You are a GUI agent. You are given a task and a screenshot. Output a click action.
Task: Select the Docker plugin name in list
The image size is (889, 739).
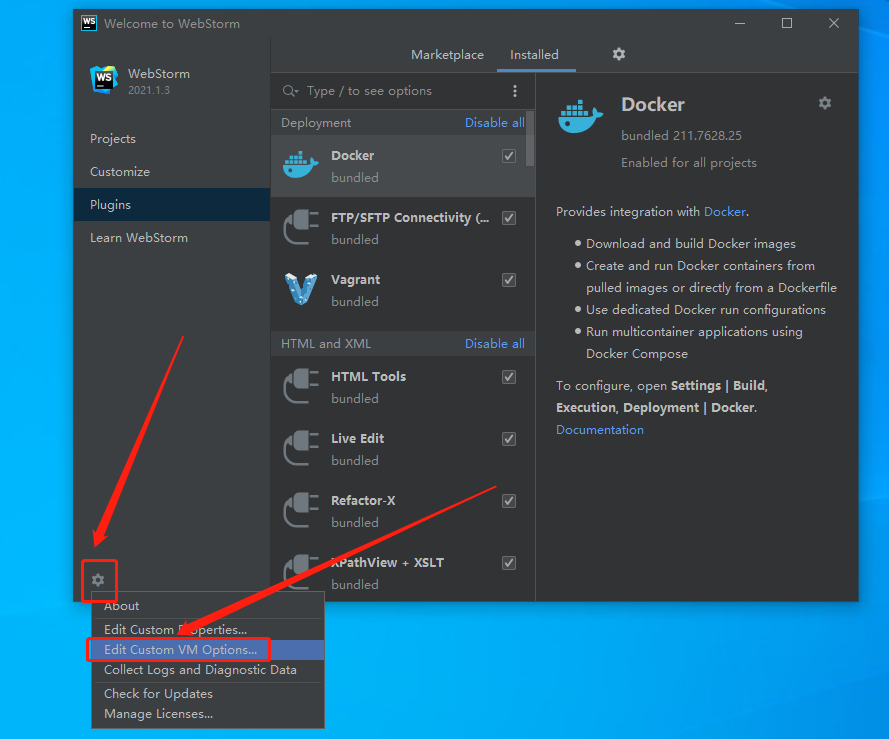click(x=352, y=155)
